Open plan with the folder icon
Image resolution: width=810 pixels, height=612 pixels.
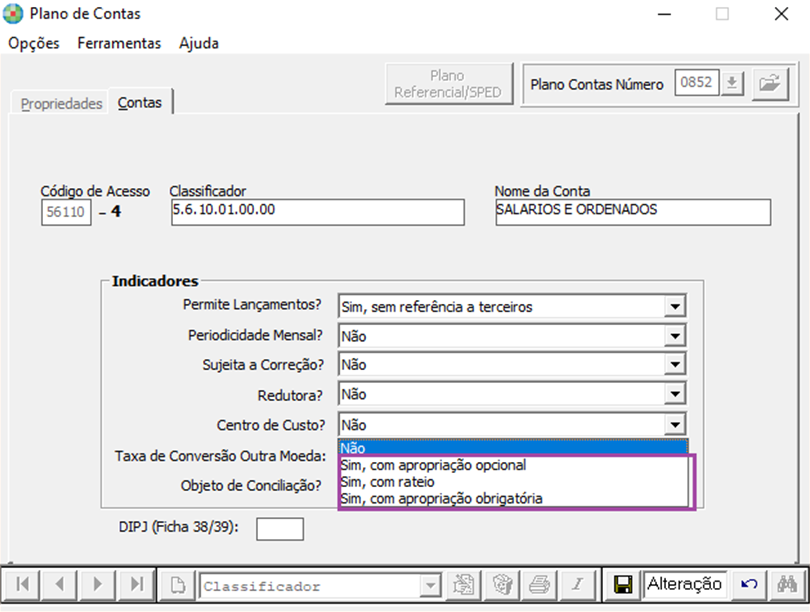click(770, 83)
